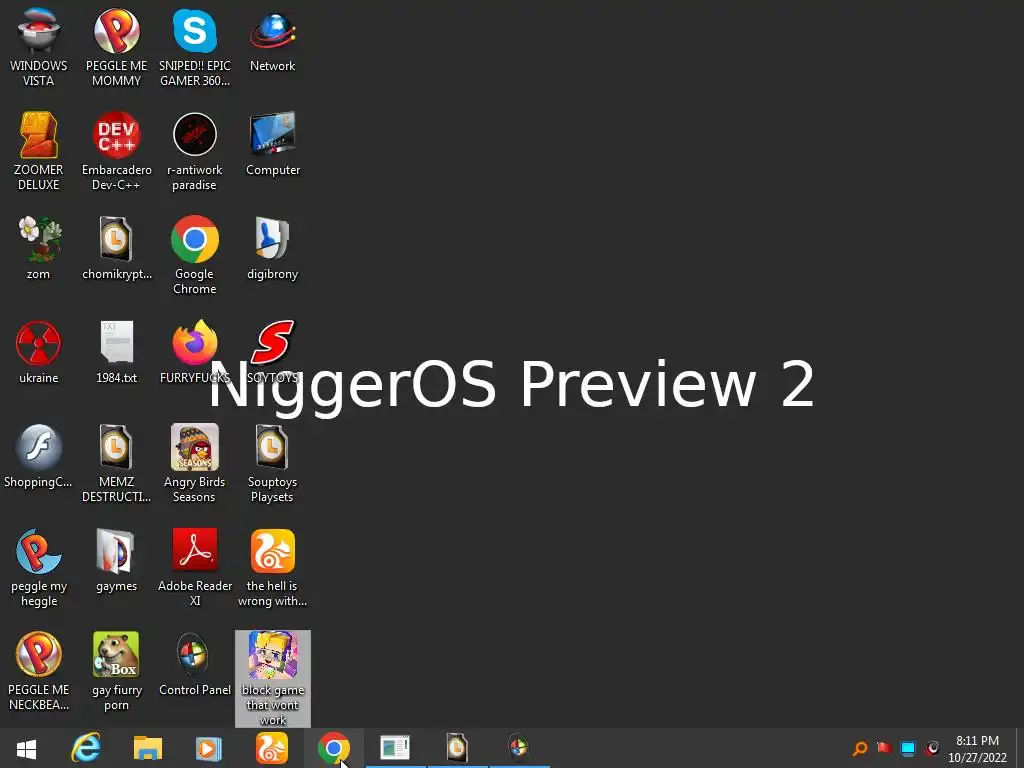Click the Show desktop strip at taskbar end
1024x768 pixels.
[x=1019, y=748]
